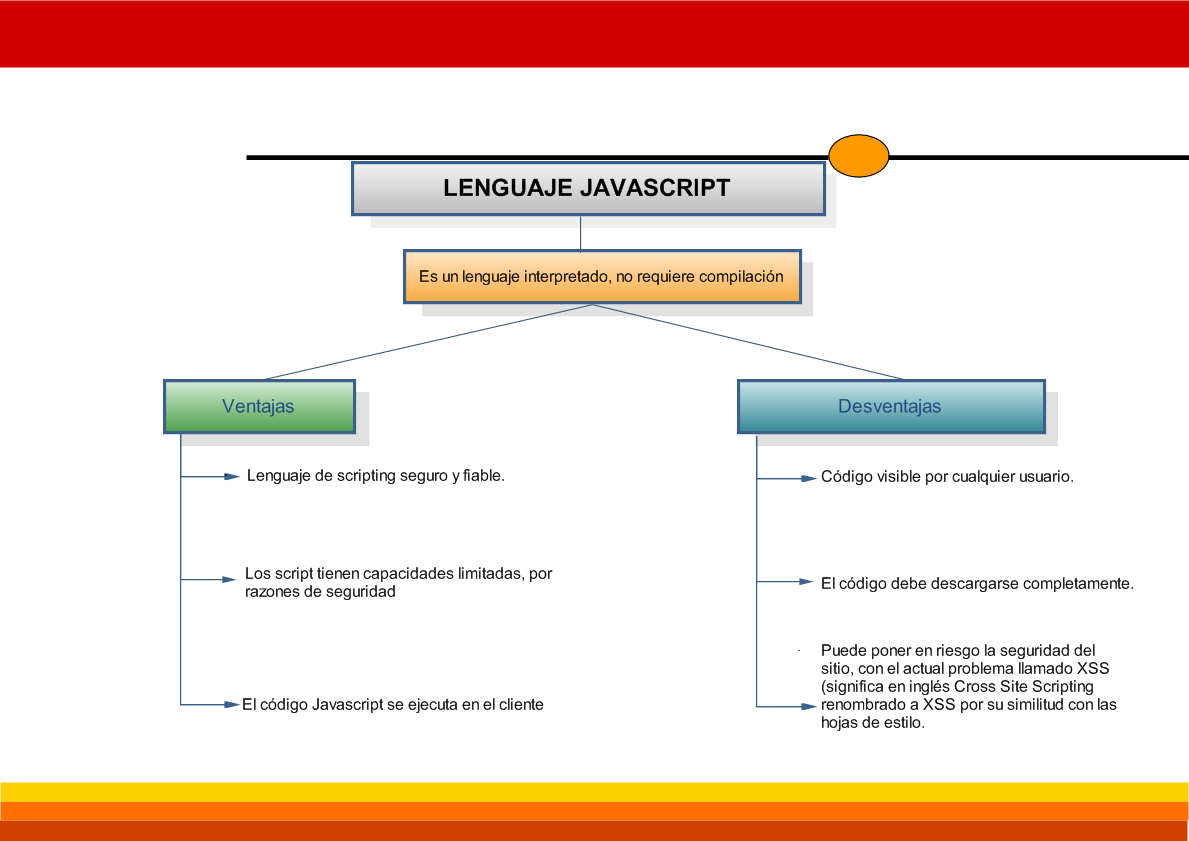Click "El código Javascript se ejecuta en el cliente"

coord(393,705)
